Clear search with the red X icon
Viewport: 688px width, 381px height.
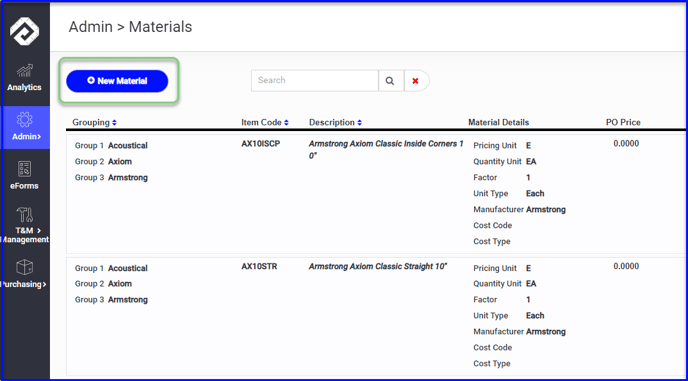pos(416,81)
